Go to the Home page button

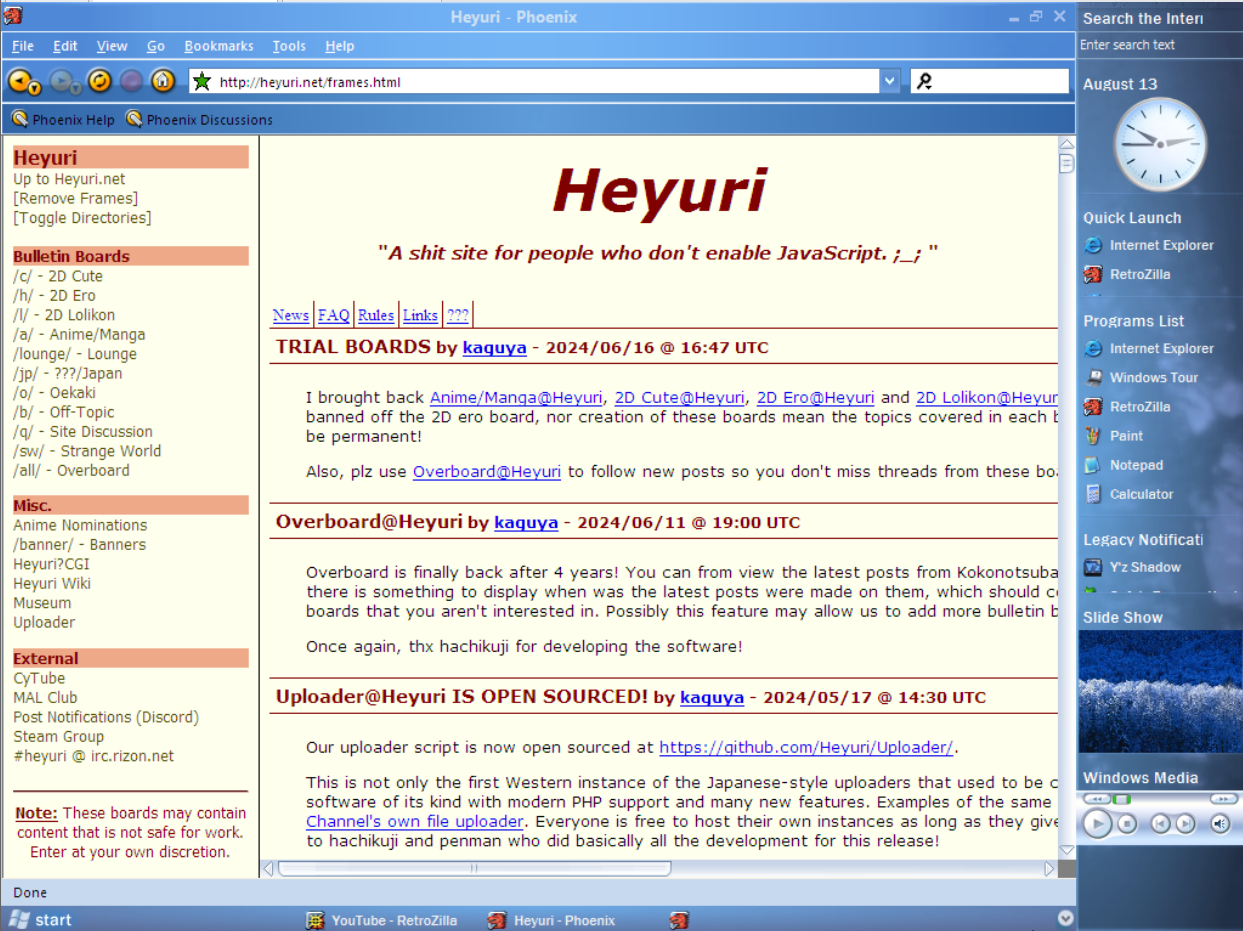[x=163, y=81]
